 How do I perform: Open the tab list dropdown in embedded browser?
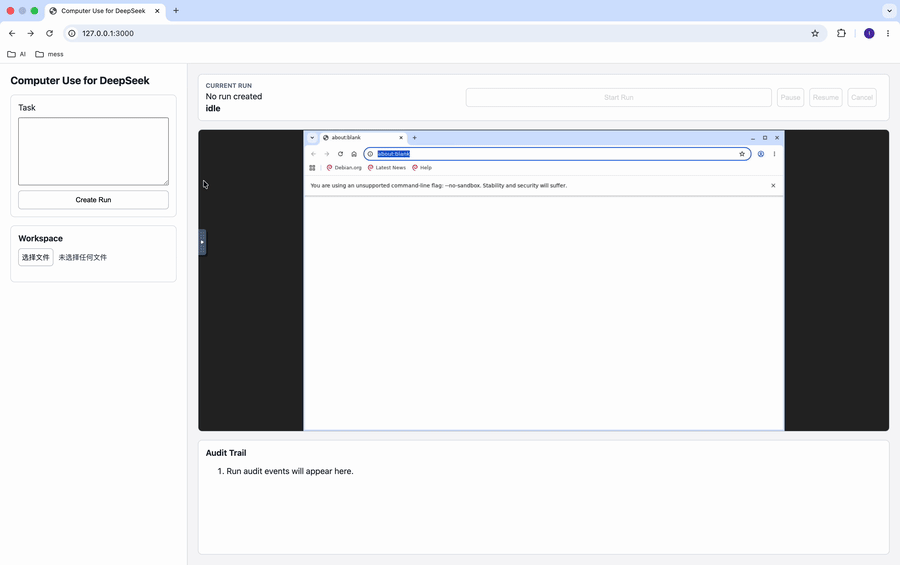(x=312, y=138)
